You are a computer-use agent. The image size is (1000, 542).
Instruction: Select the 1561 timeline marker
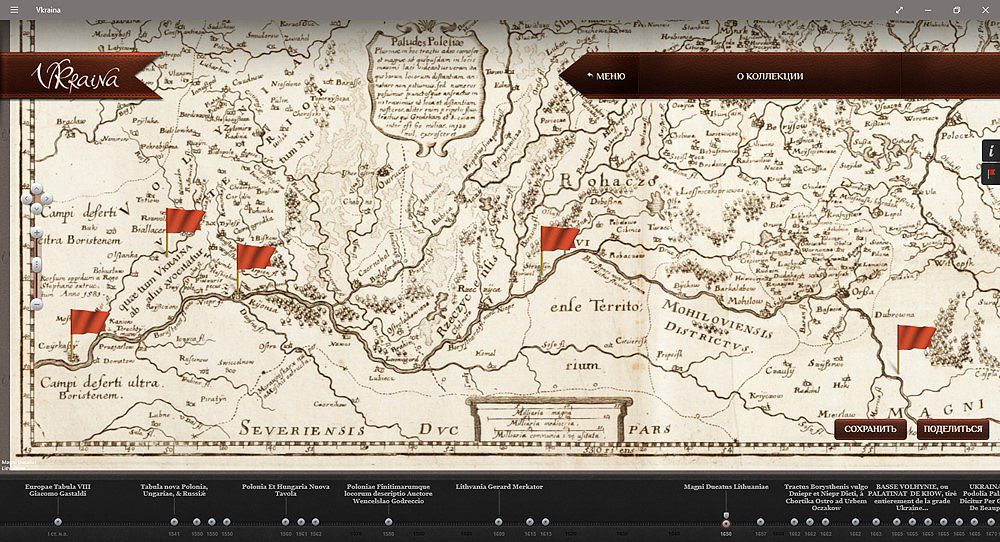pyautogui.click(x=301, y=522)
